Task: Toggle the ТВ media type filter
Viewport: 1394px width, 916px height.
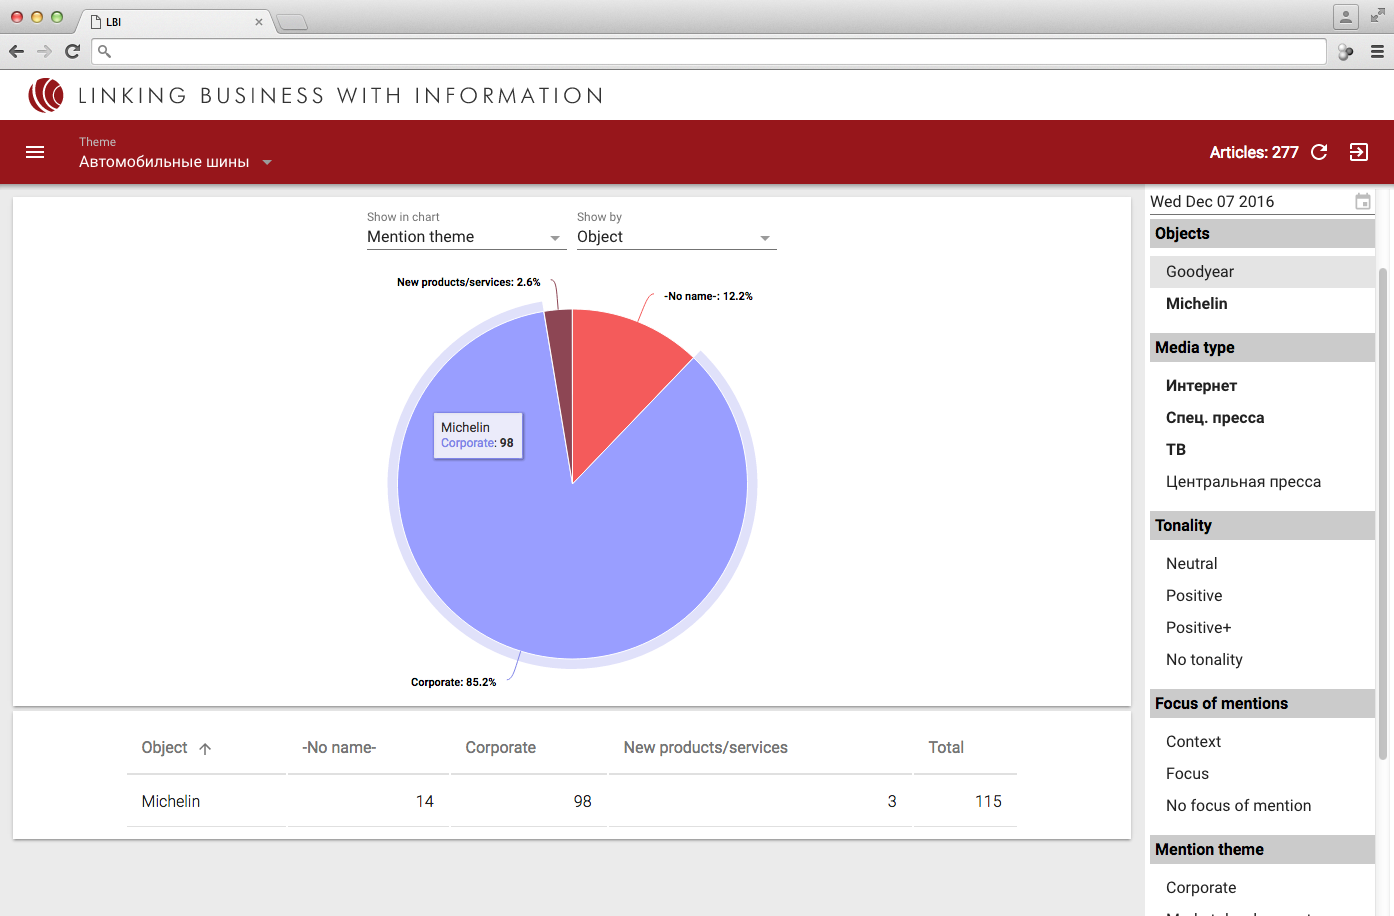Action: coord(1262,450)
